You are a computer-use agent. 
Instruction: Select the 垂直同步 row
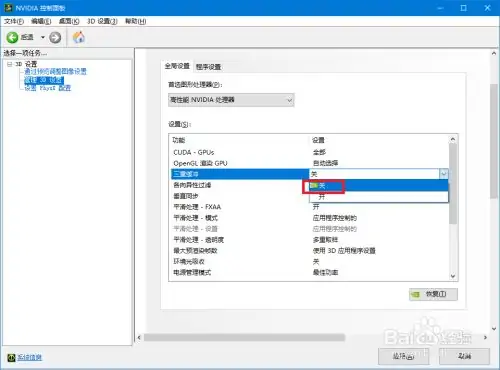[x=240, y=196]
